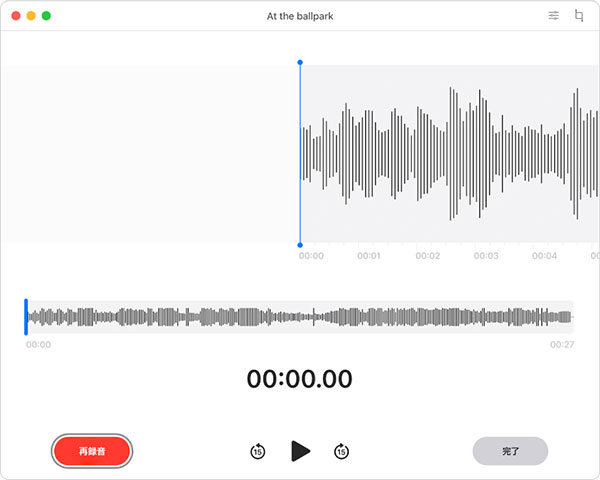This screenshot has width=600, height=480.
Task: Click the 00:02 mark on timeline ruler
Action: [427, 256]
